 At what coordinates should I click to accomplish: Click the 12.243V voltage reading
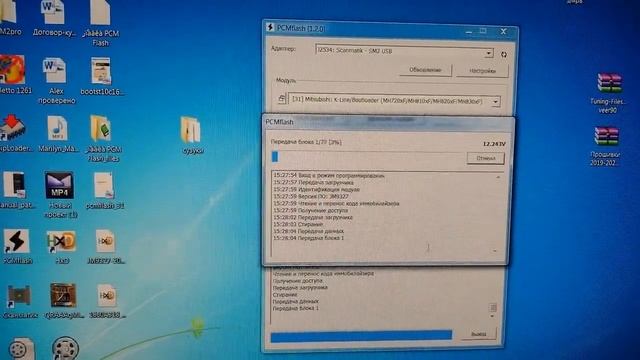click(x=494, y=144)
